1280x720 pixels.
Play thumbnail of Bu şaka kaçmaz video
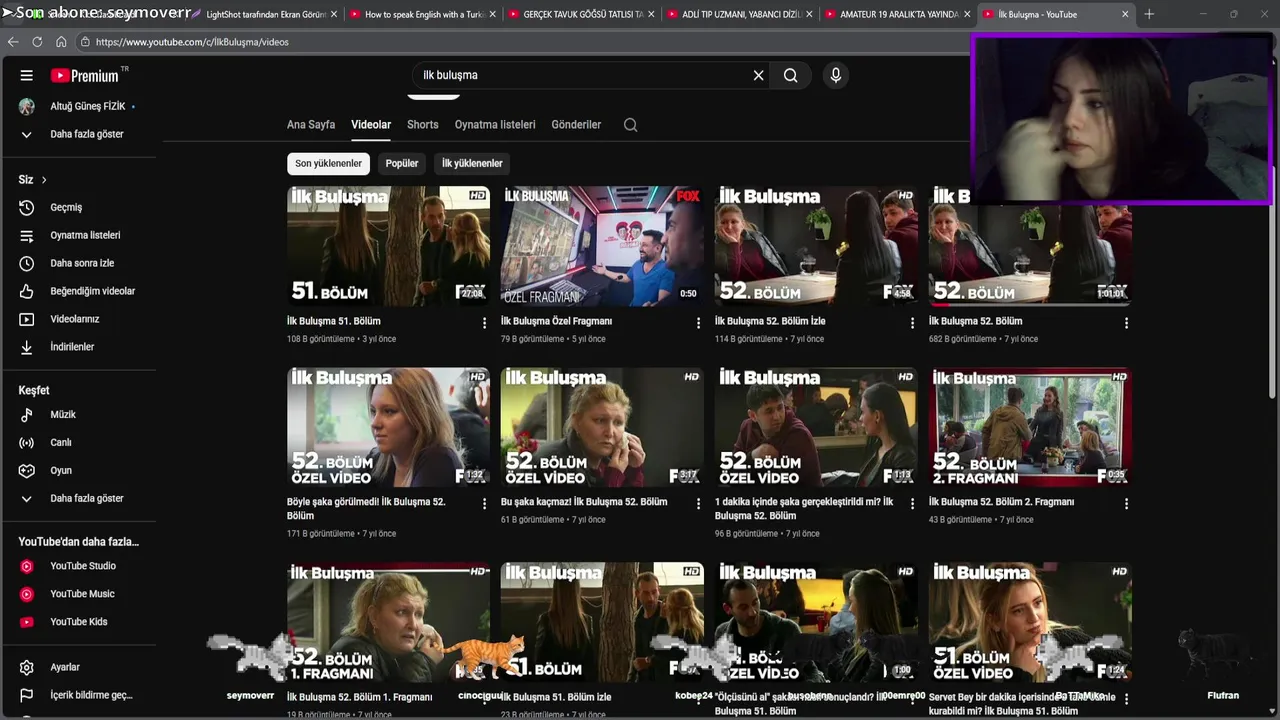click(600, 427)
